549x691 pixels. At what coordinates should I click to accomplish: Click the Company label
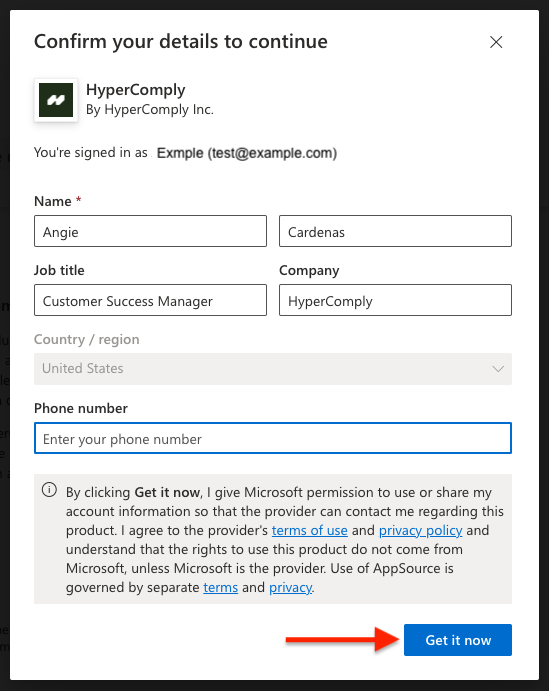(x=309, y=271)
